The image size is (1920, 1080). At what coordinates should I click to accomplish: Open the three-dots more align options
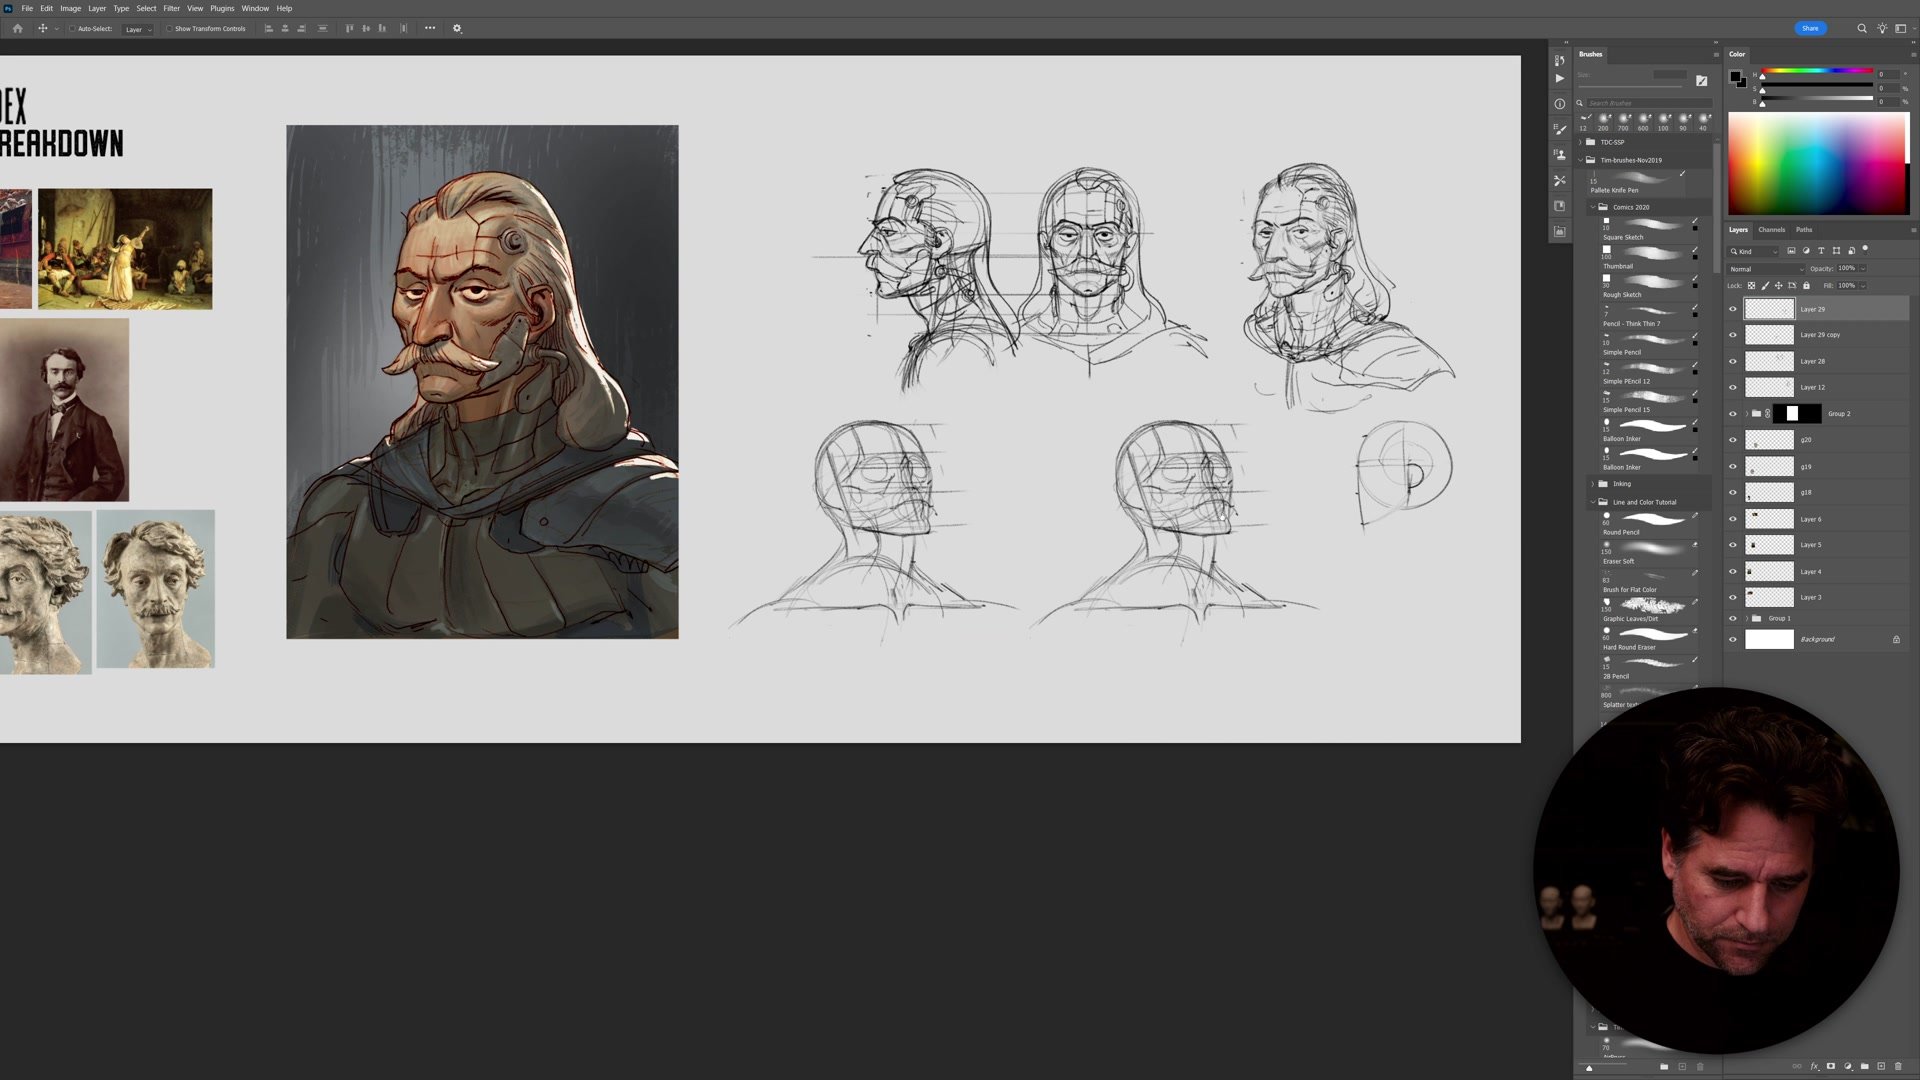430,28
